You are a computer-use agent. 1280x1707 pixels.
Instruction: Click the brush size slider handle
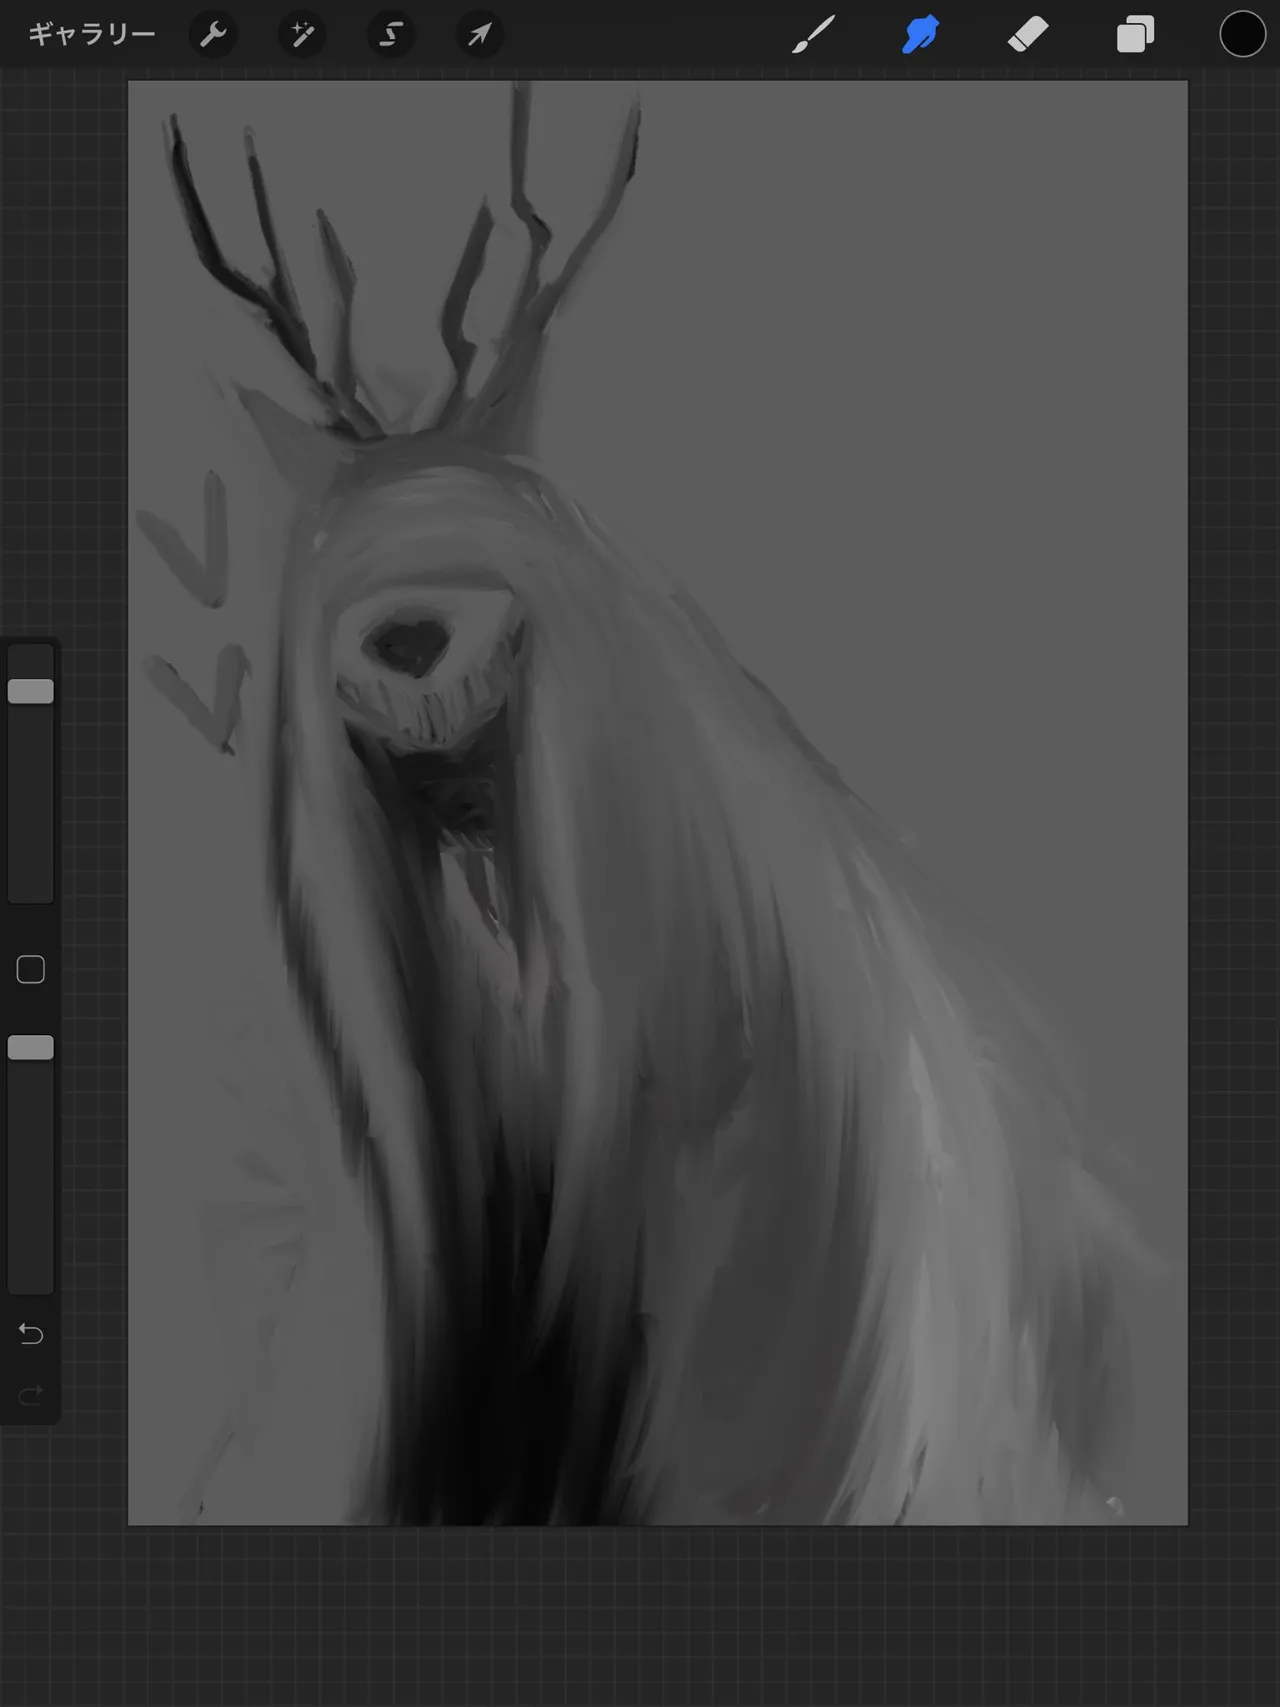tap(31, 691)
